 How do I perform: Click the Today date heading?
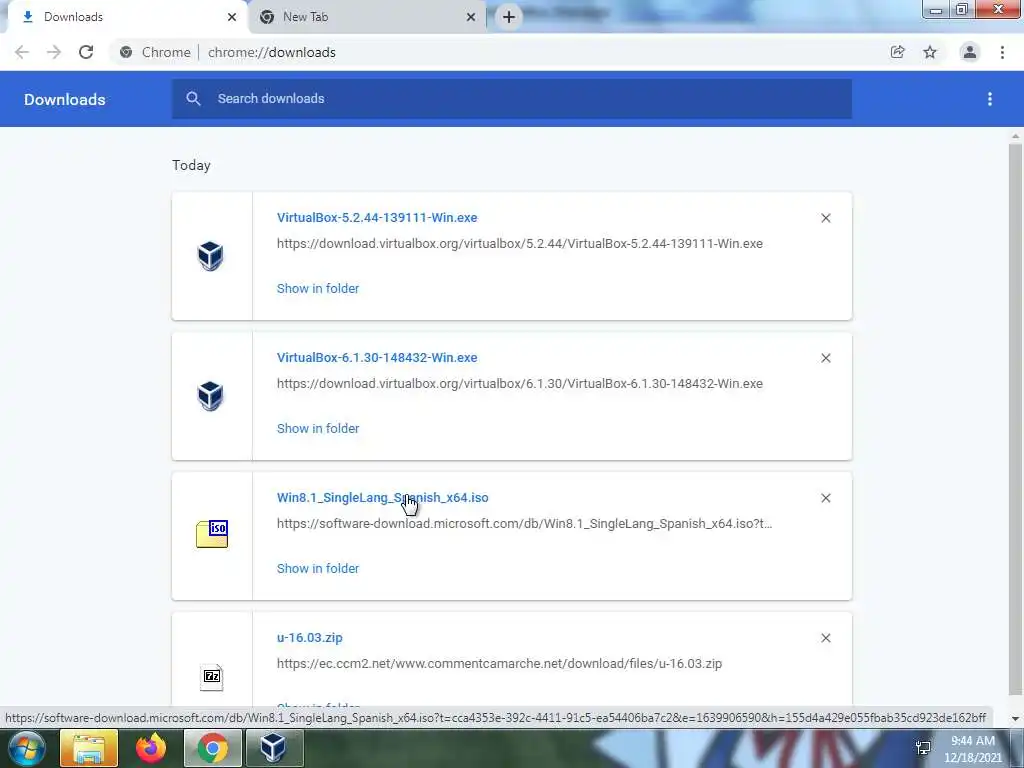tap(191, 165)
